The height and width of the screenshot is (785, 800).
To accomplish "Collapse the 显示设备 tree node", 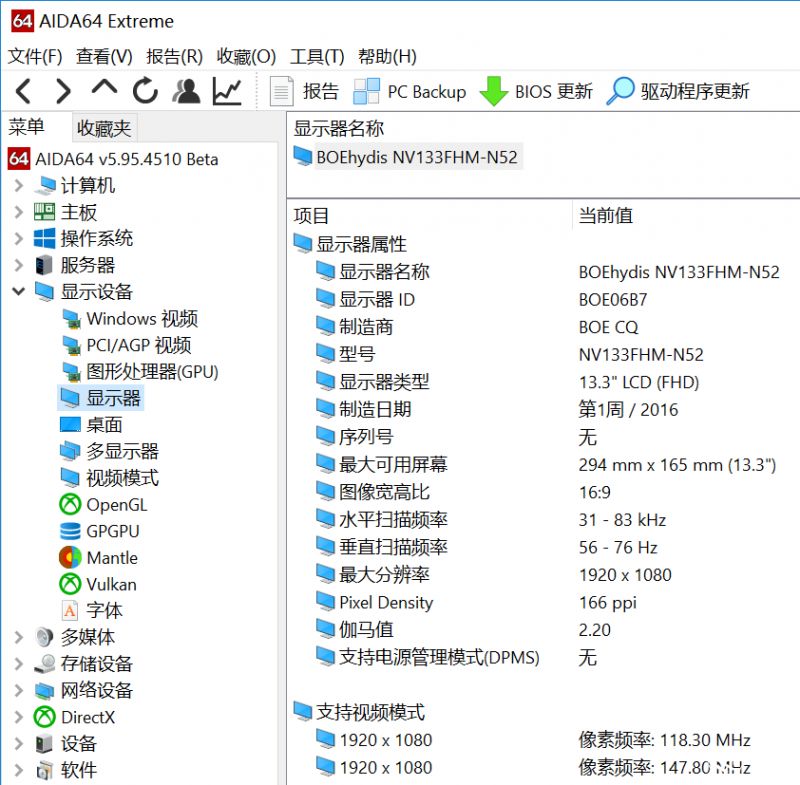I will click(18, 291).
